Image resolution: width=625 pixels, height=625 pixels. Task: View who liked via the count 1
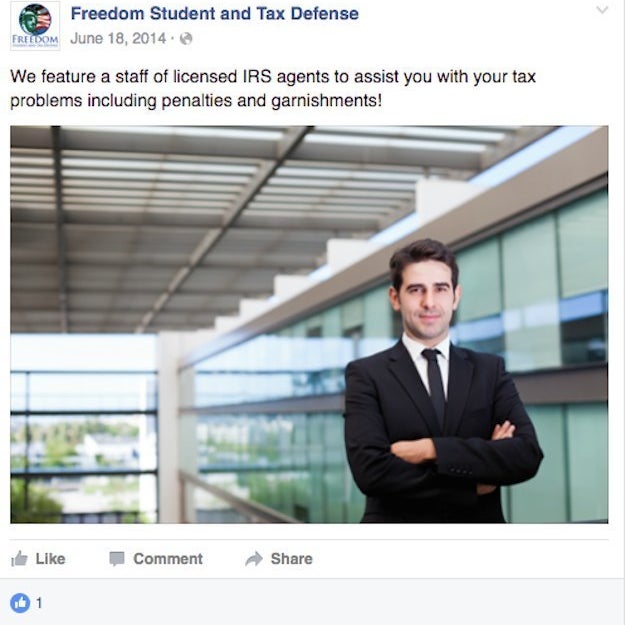point(39,603)
